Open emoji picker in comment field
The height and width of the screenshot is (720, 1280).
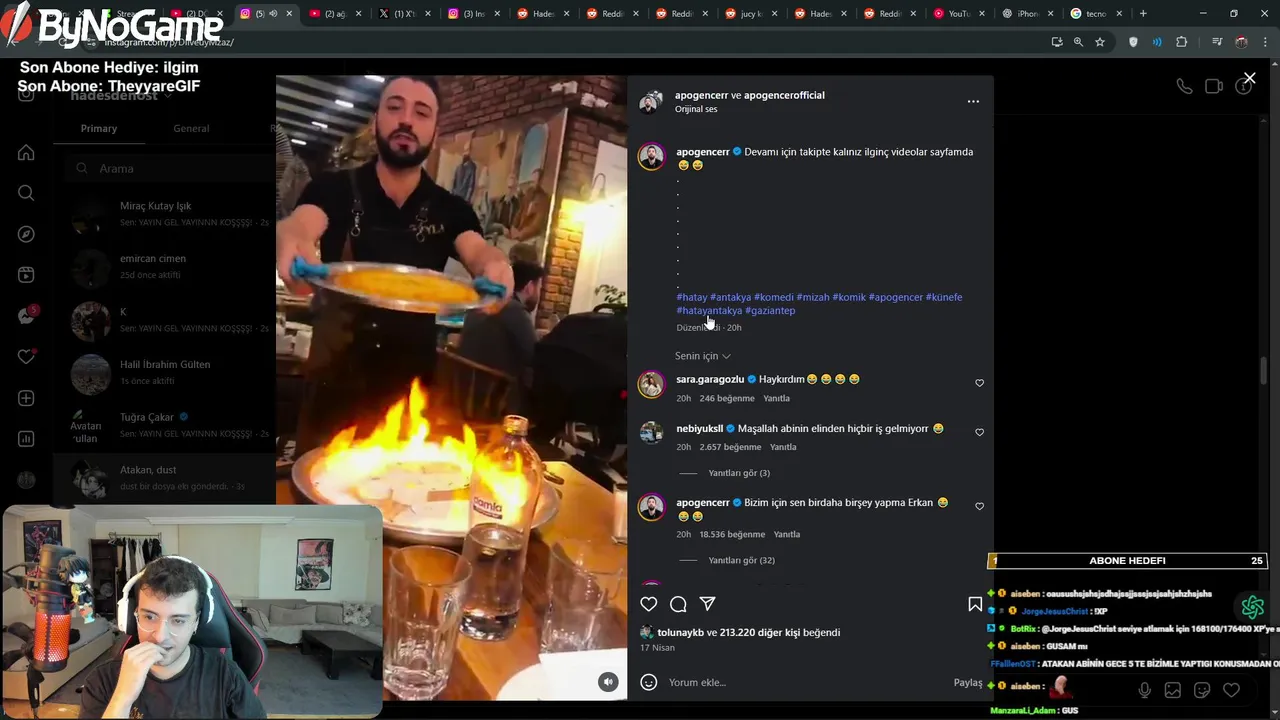[x=649, y=682]
